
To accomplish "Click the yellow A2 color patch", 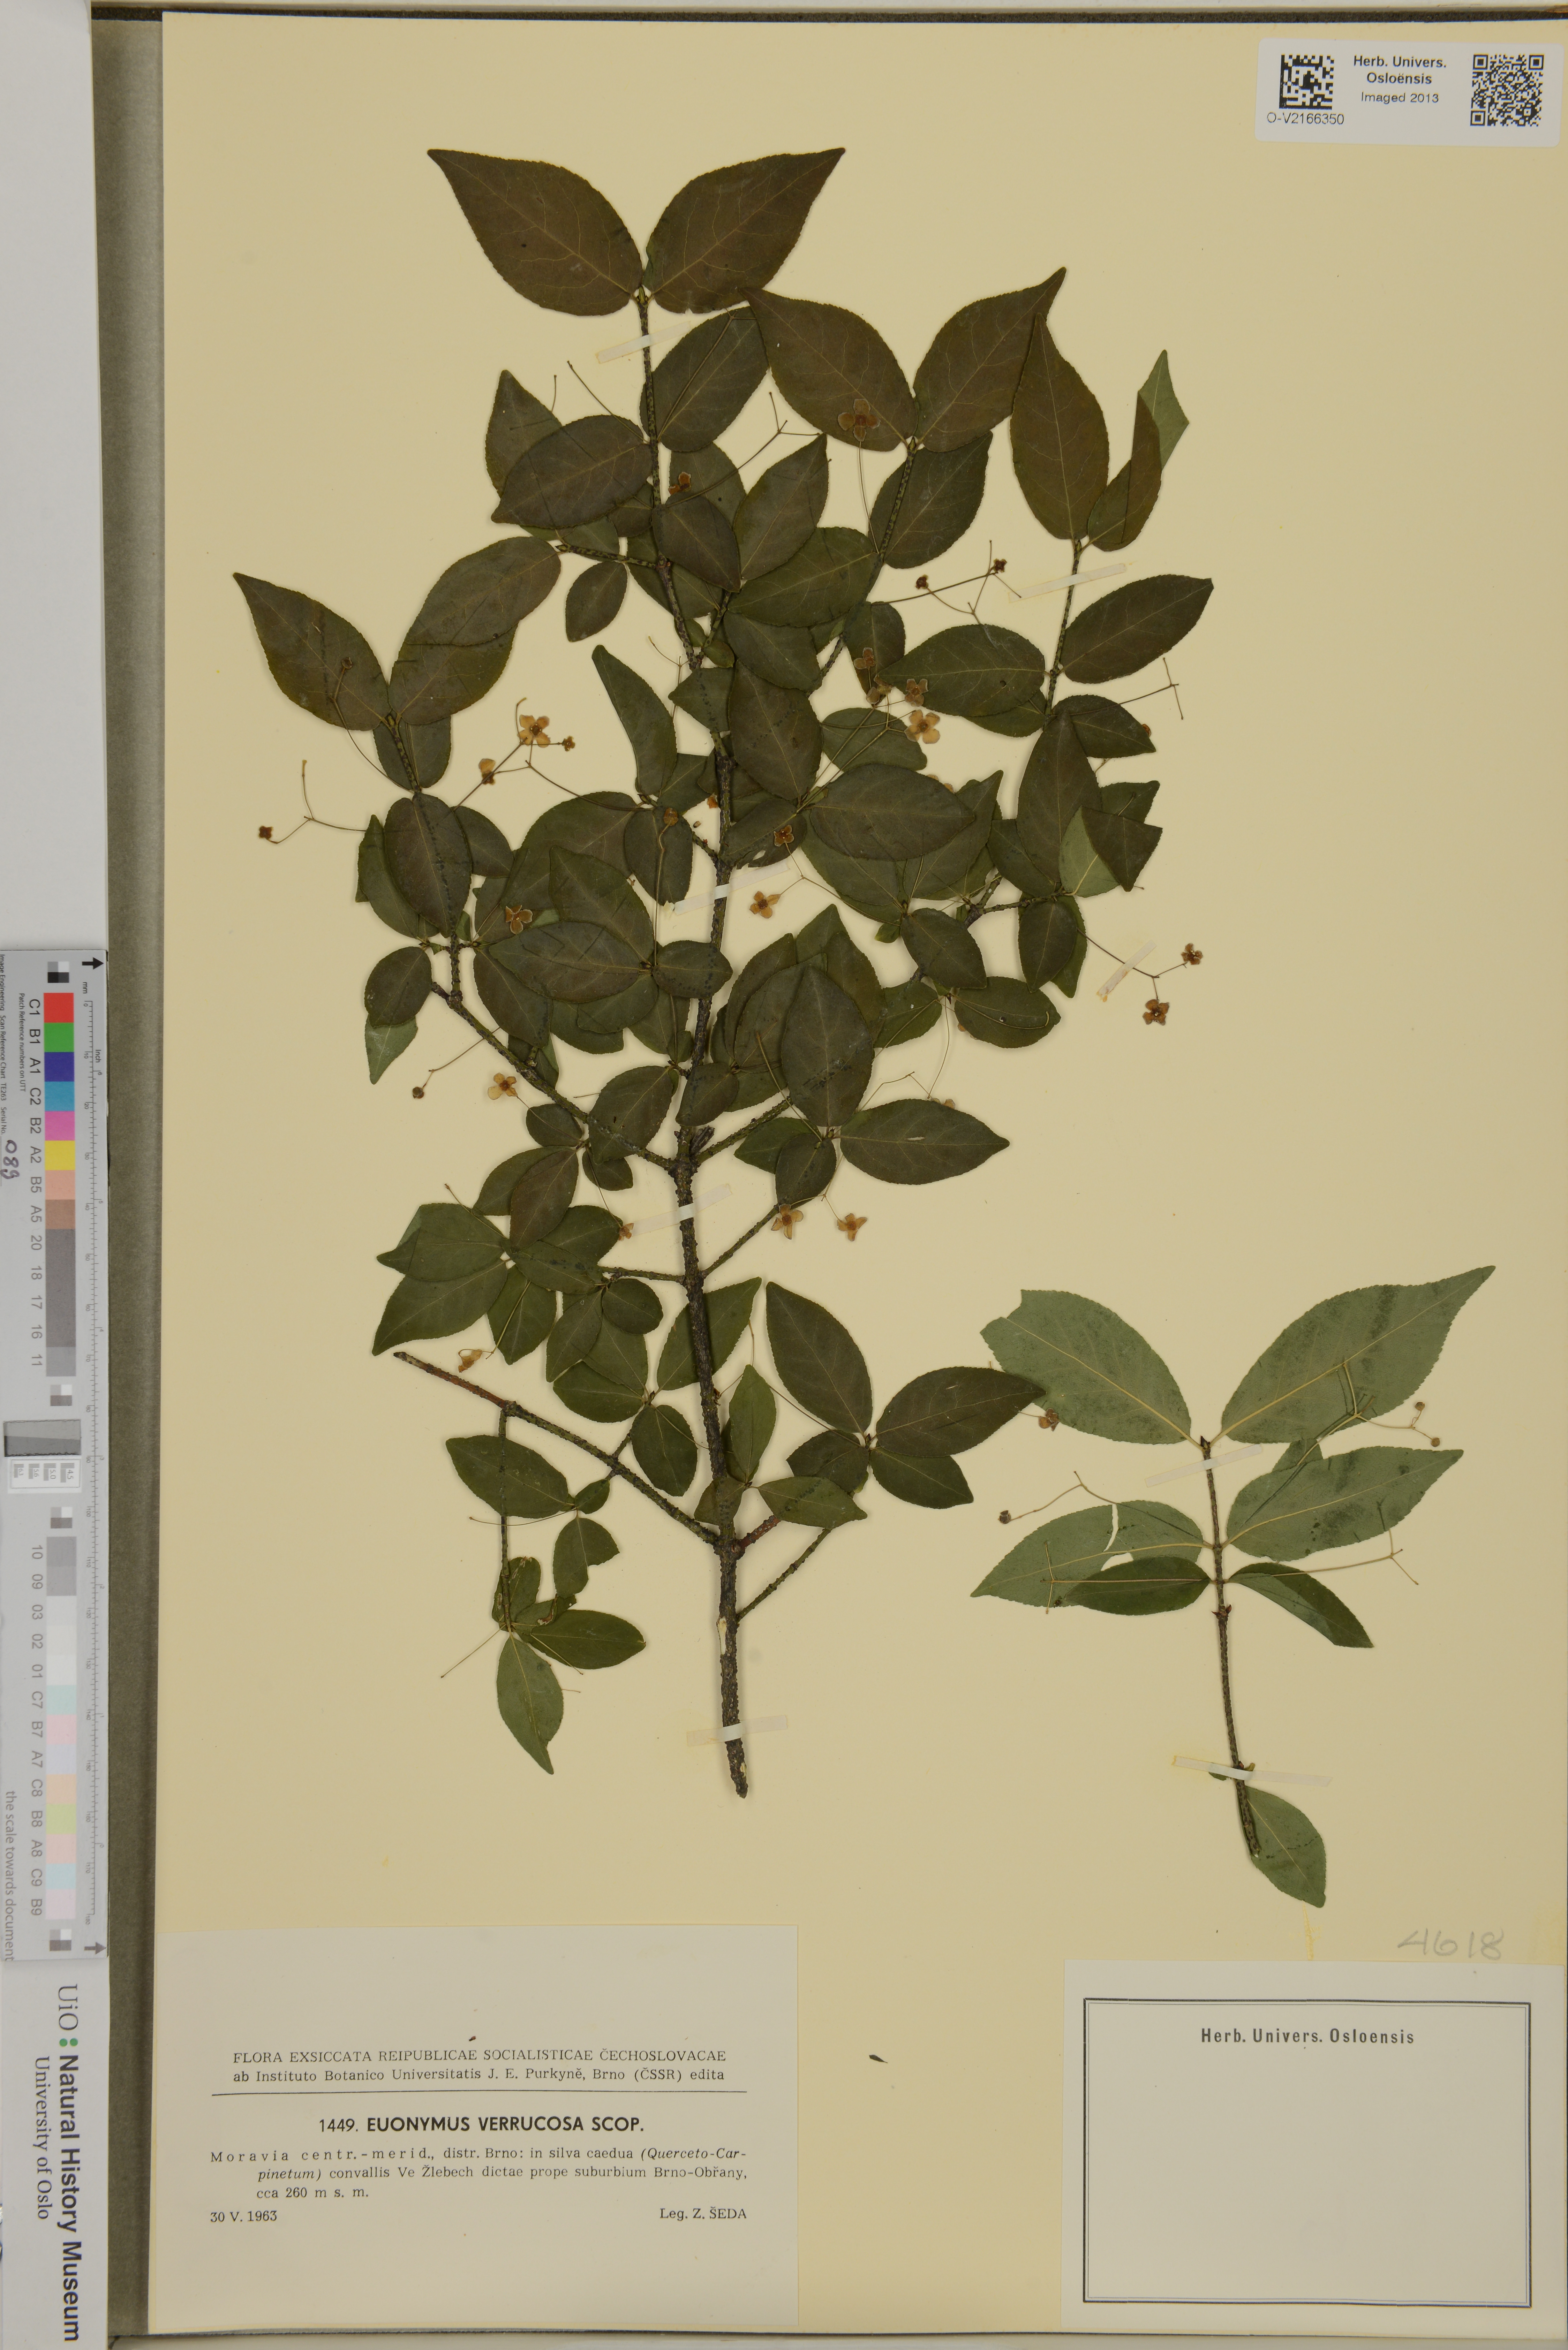I will click(x=59, y=1156).
